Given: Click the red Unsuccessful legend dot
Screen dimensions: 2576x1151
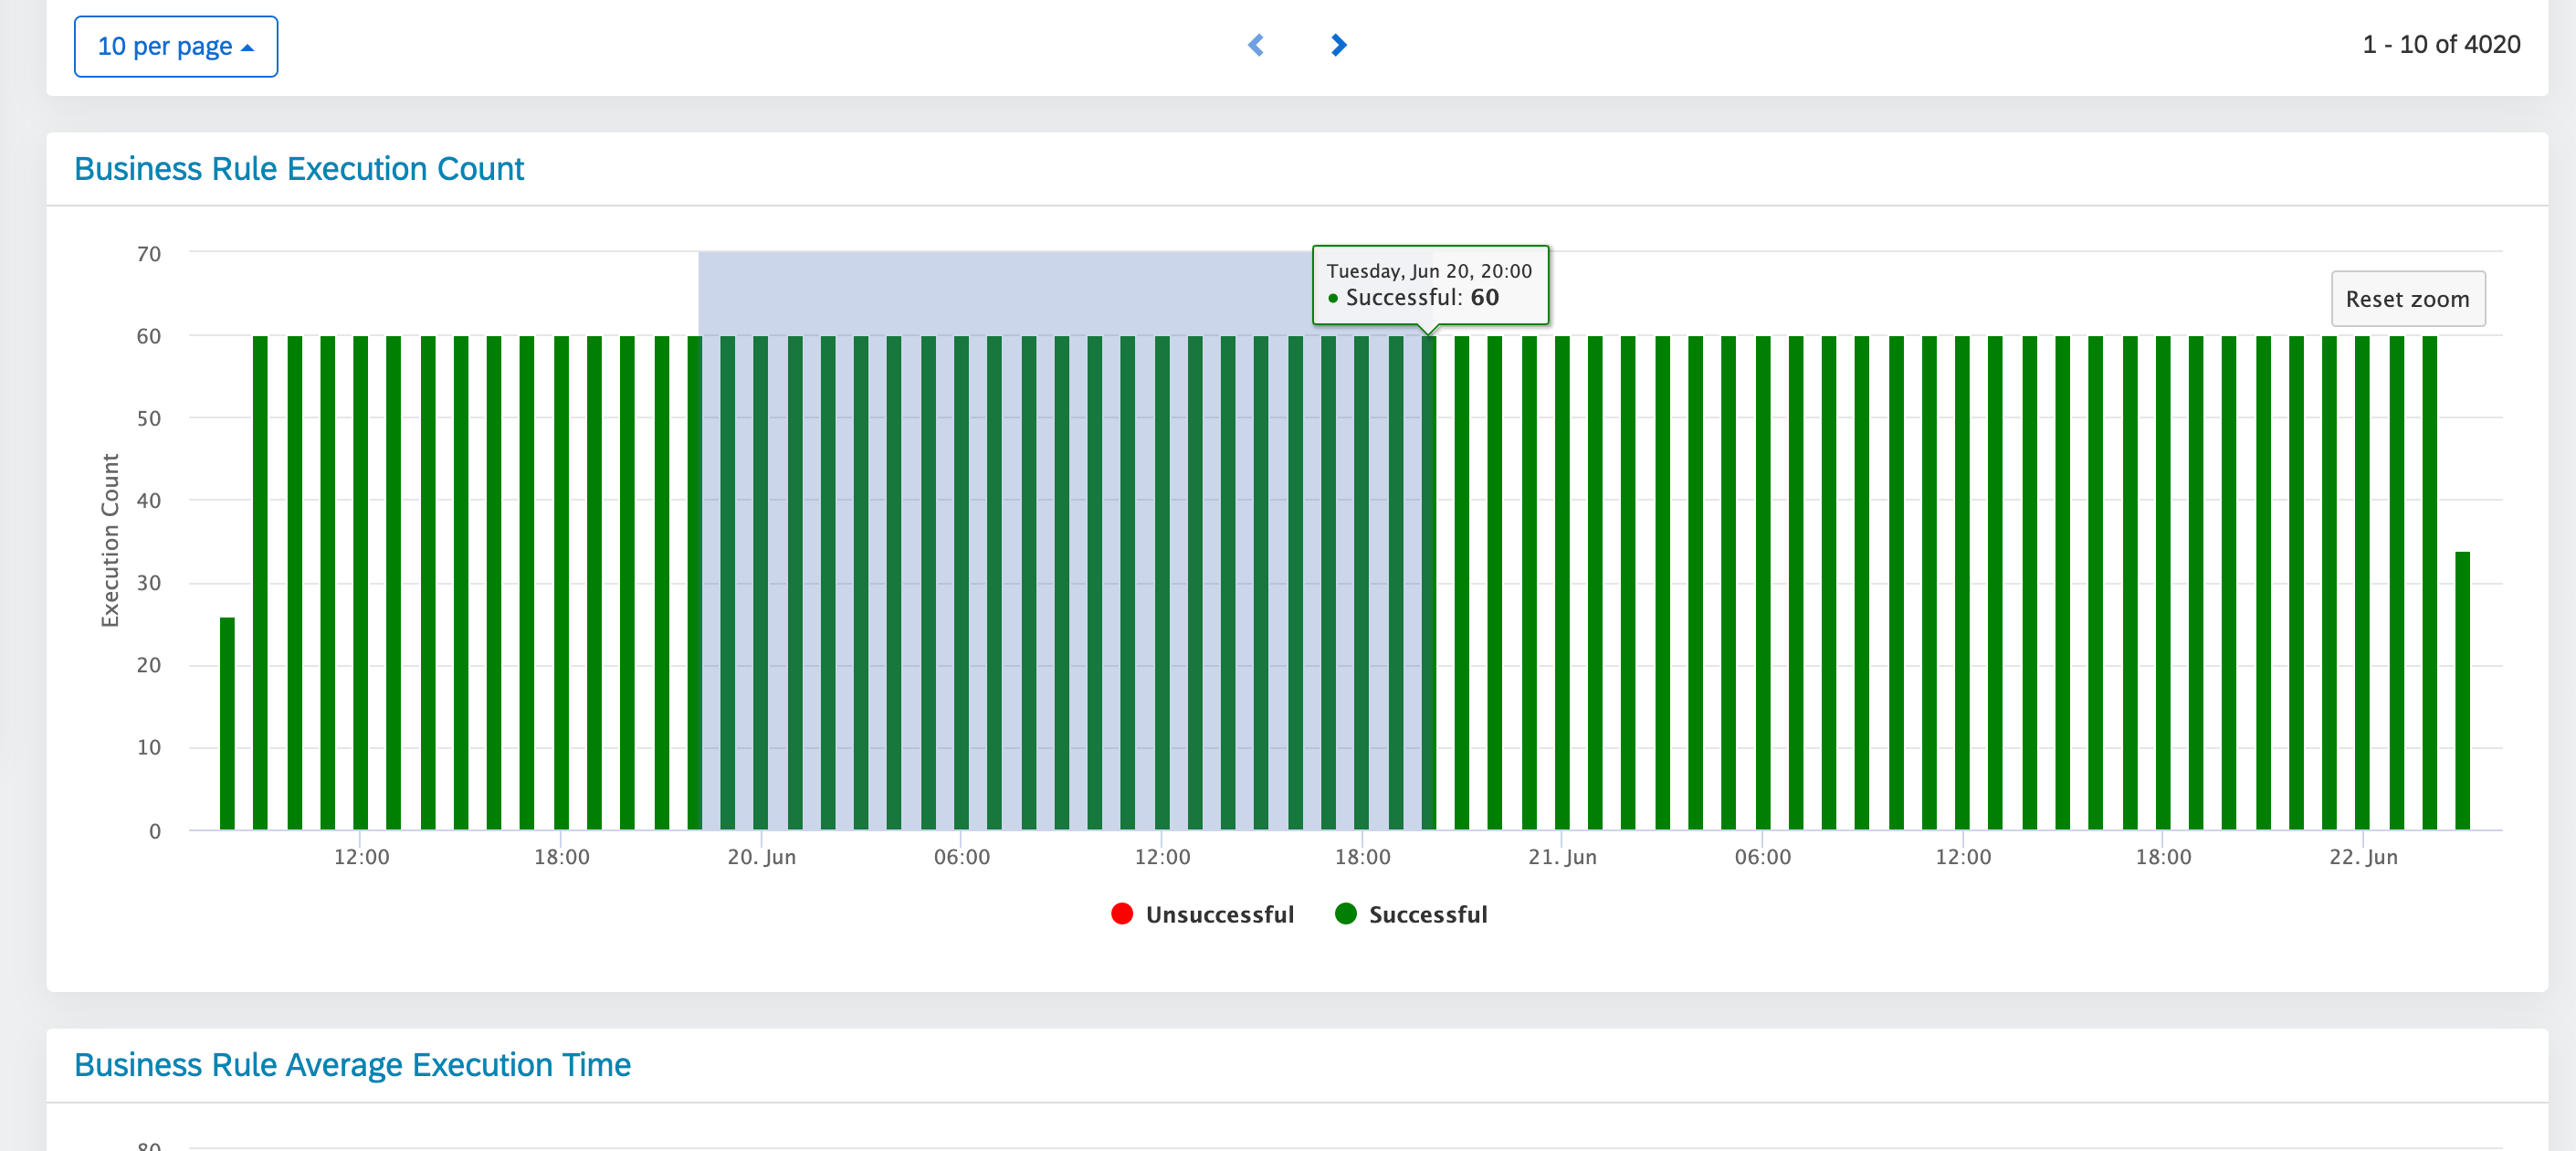Looking at the screenshot, I should [x=1122, y=913].
